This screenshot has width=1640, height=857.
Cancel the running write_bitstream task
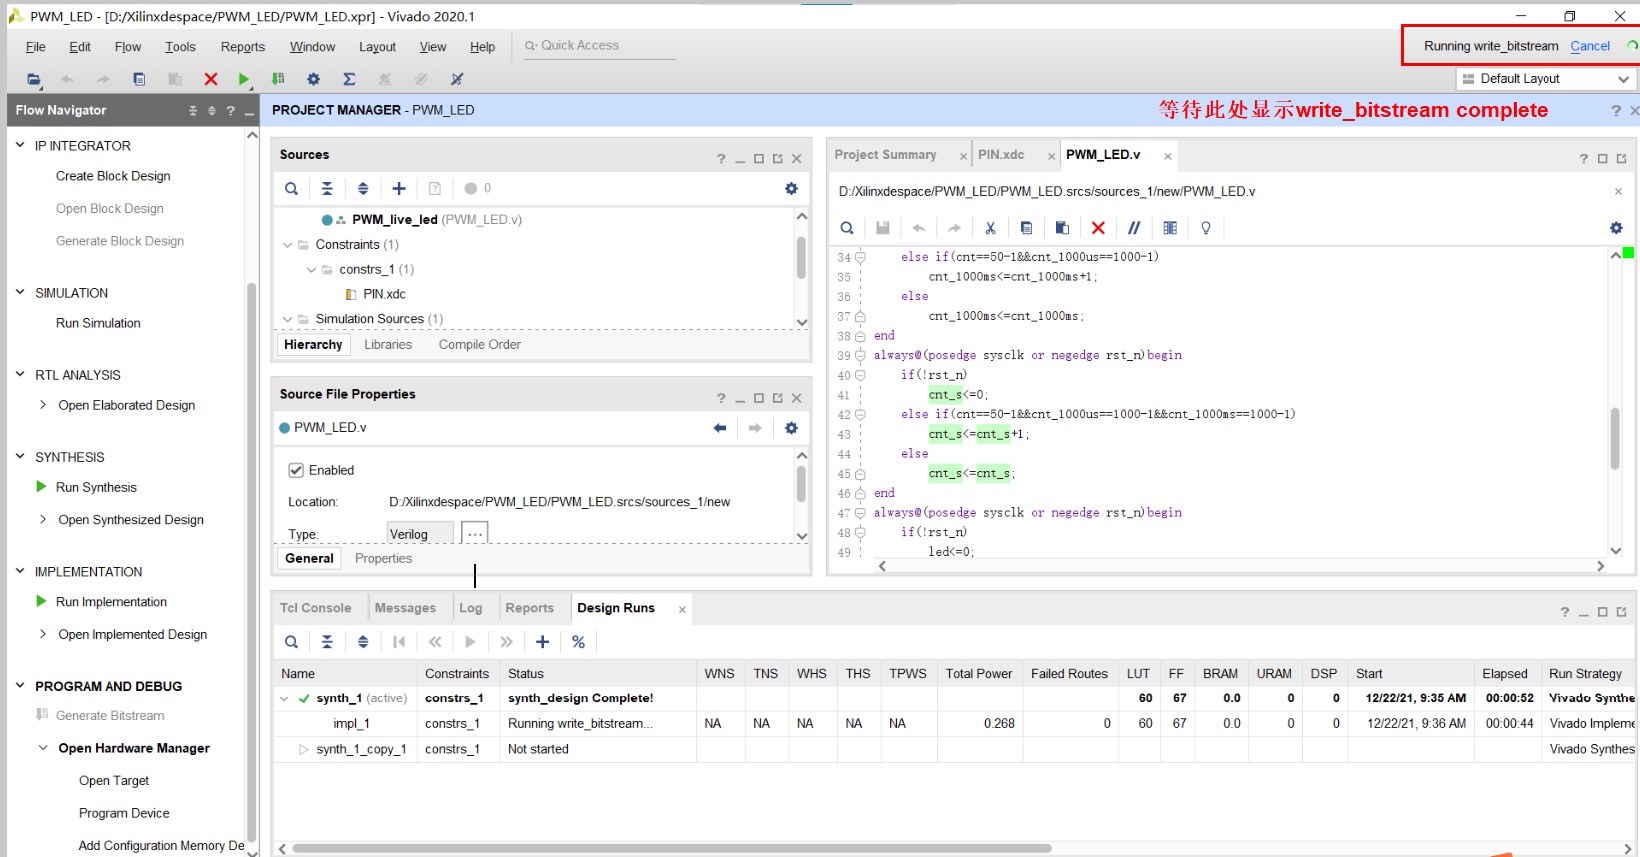[x=1589, y=46]
